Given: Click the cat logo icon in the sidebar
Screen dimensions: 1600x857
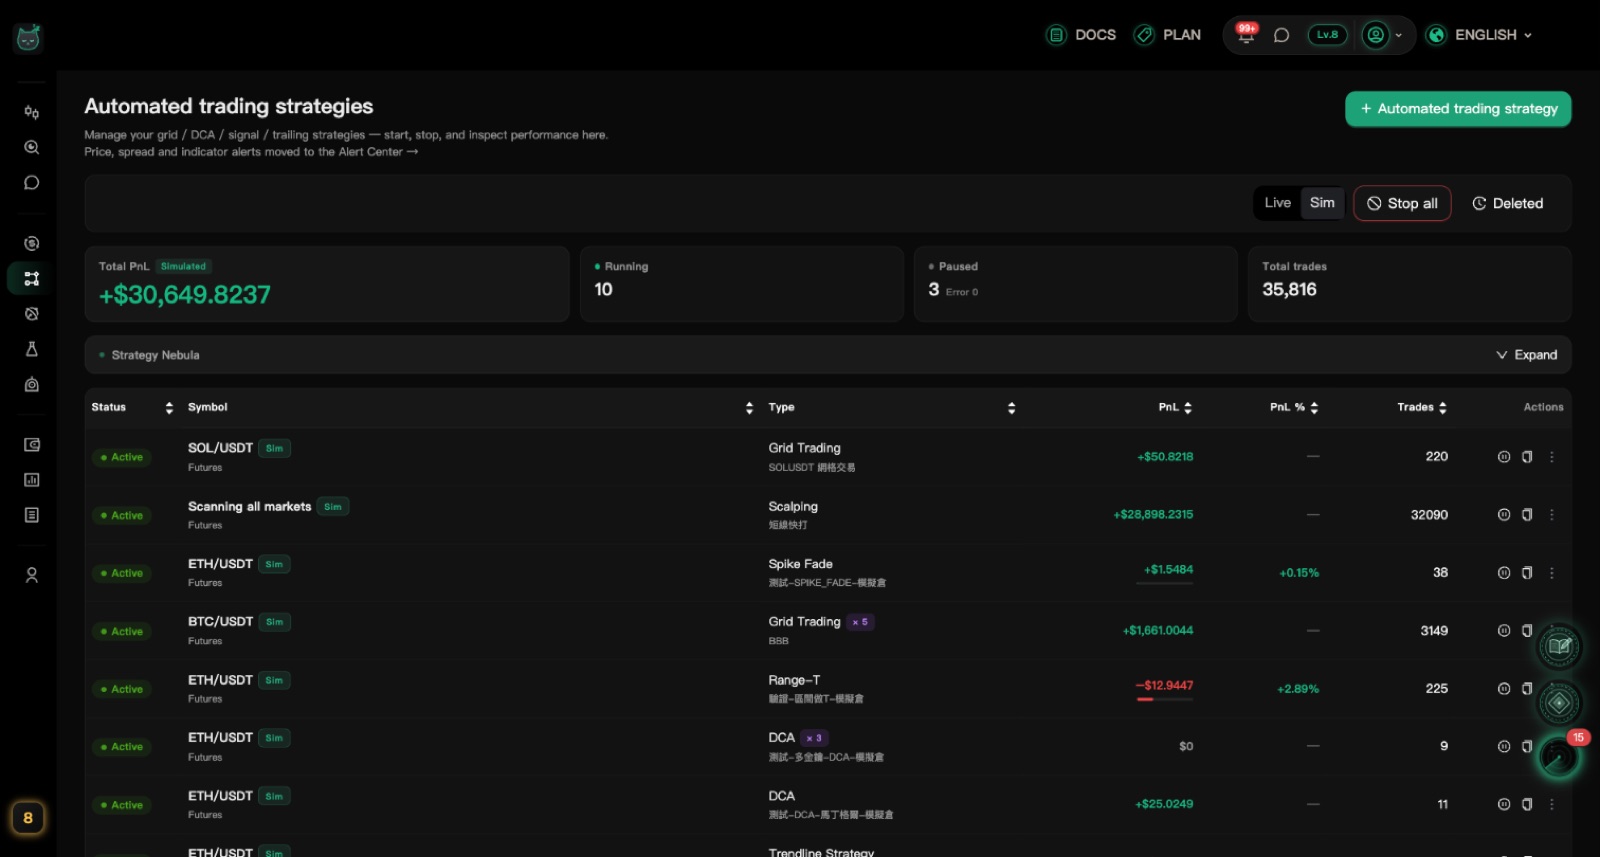Looking at the screenshot, I should click(28, 38).
